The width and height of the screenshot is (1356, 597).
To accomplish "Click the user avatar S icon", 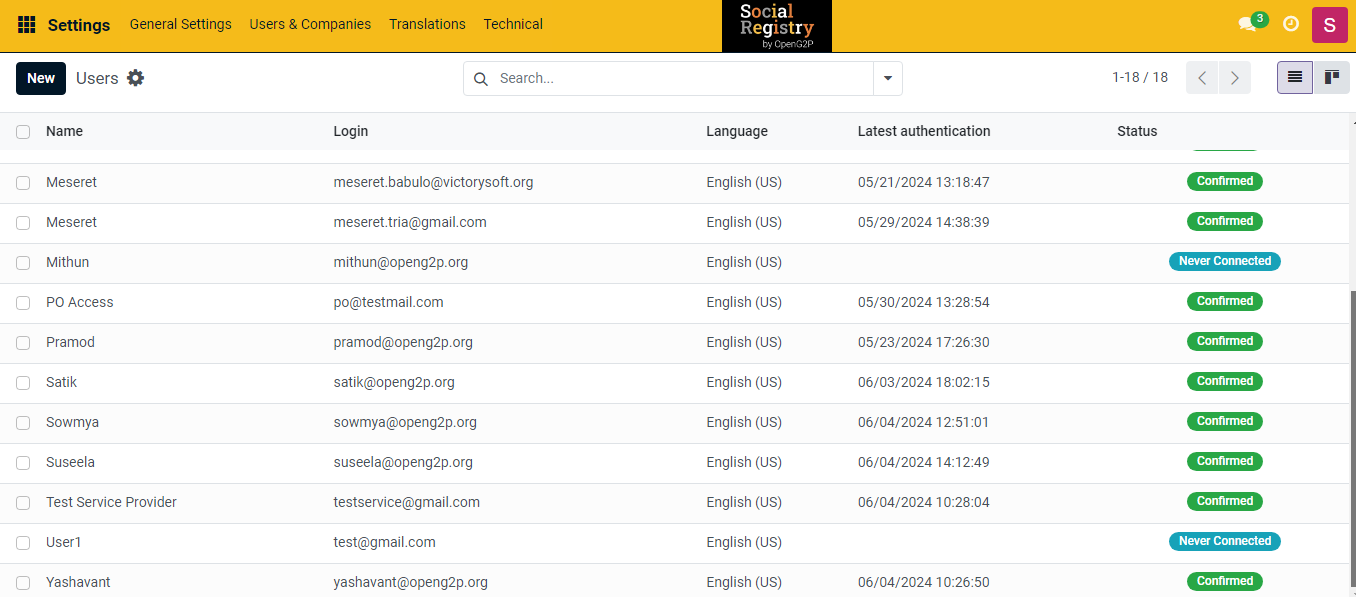I will click(x=1330, y=24).
